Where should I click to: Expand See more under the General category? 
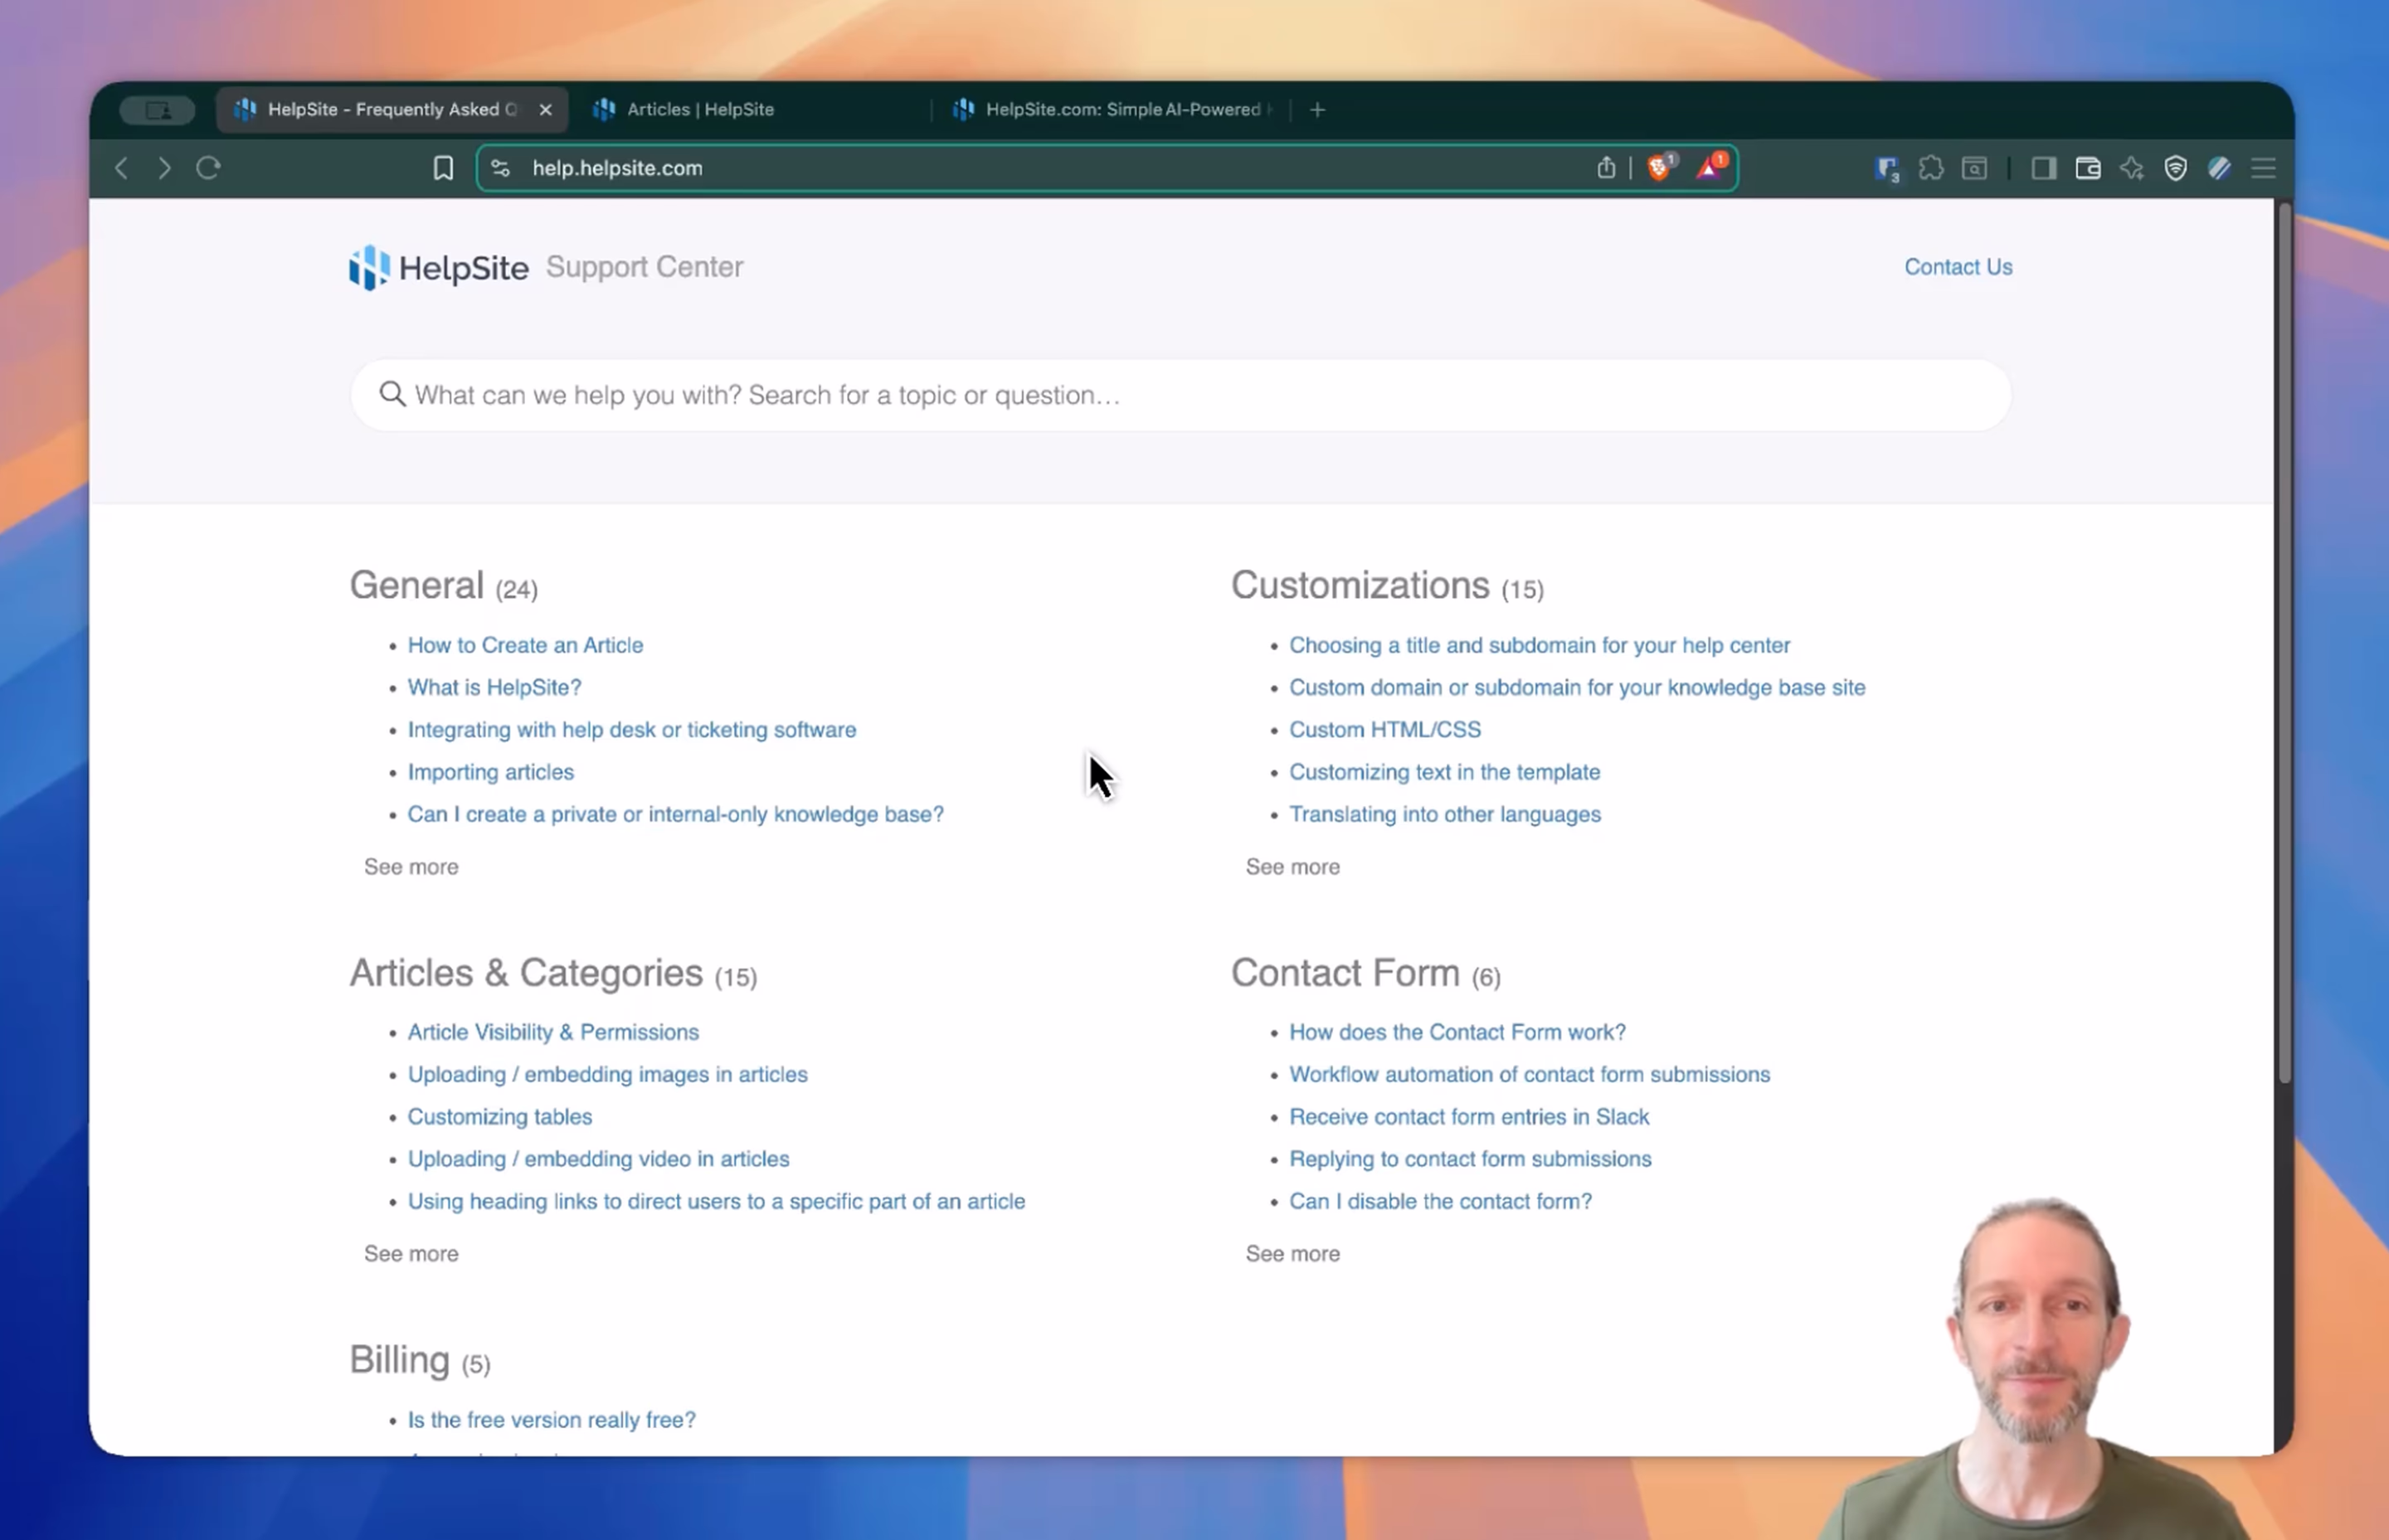[x=411, y=866]
